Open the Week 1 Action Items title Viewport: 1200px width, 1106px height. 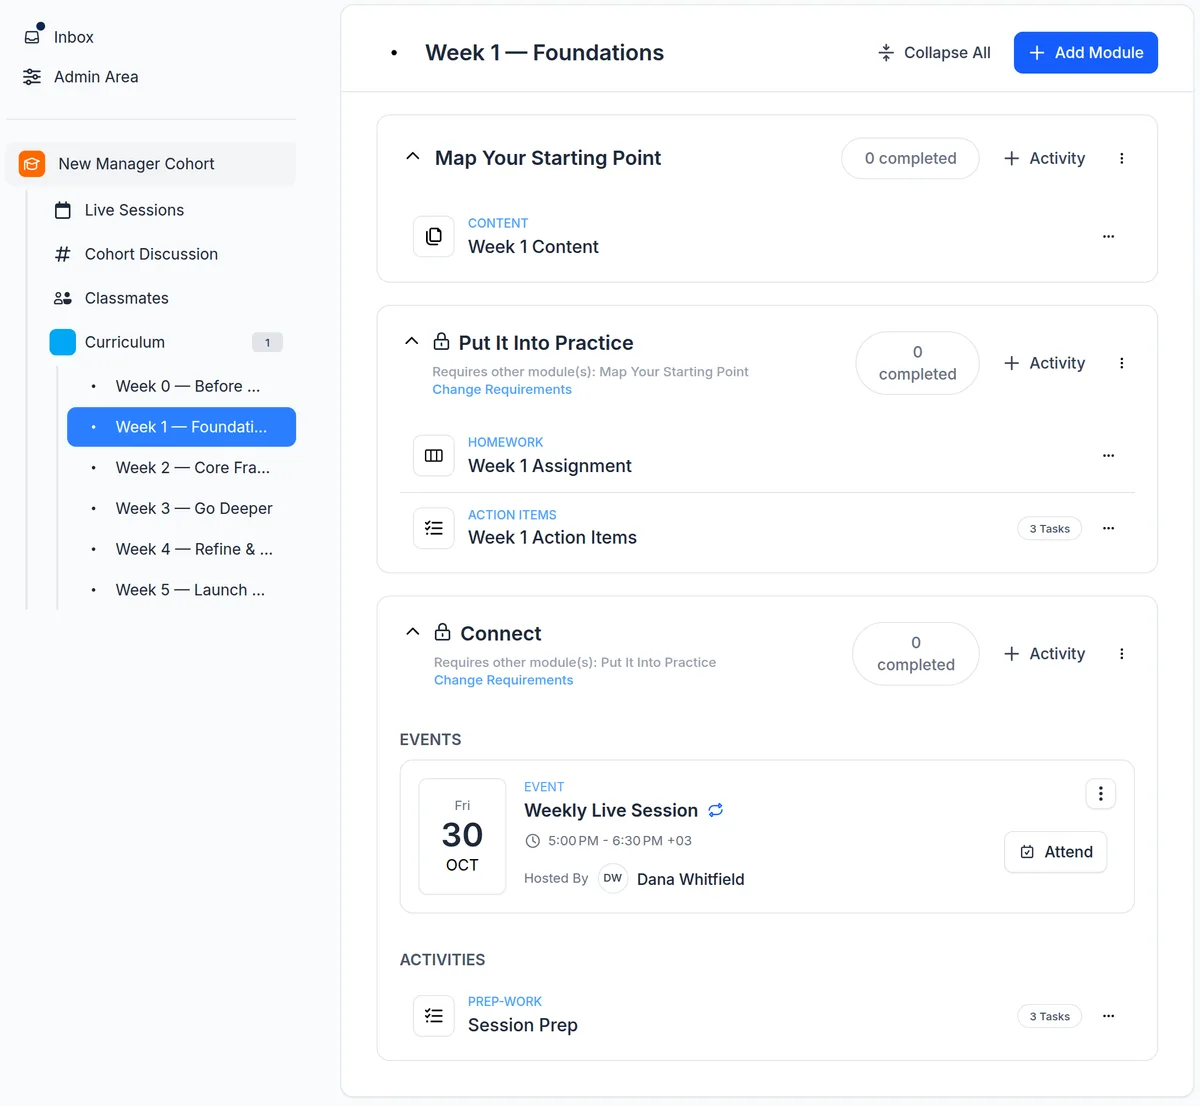pyautogui.click(x=552, y=538)
